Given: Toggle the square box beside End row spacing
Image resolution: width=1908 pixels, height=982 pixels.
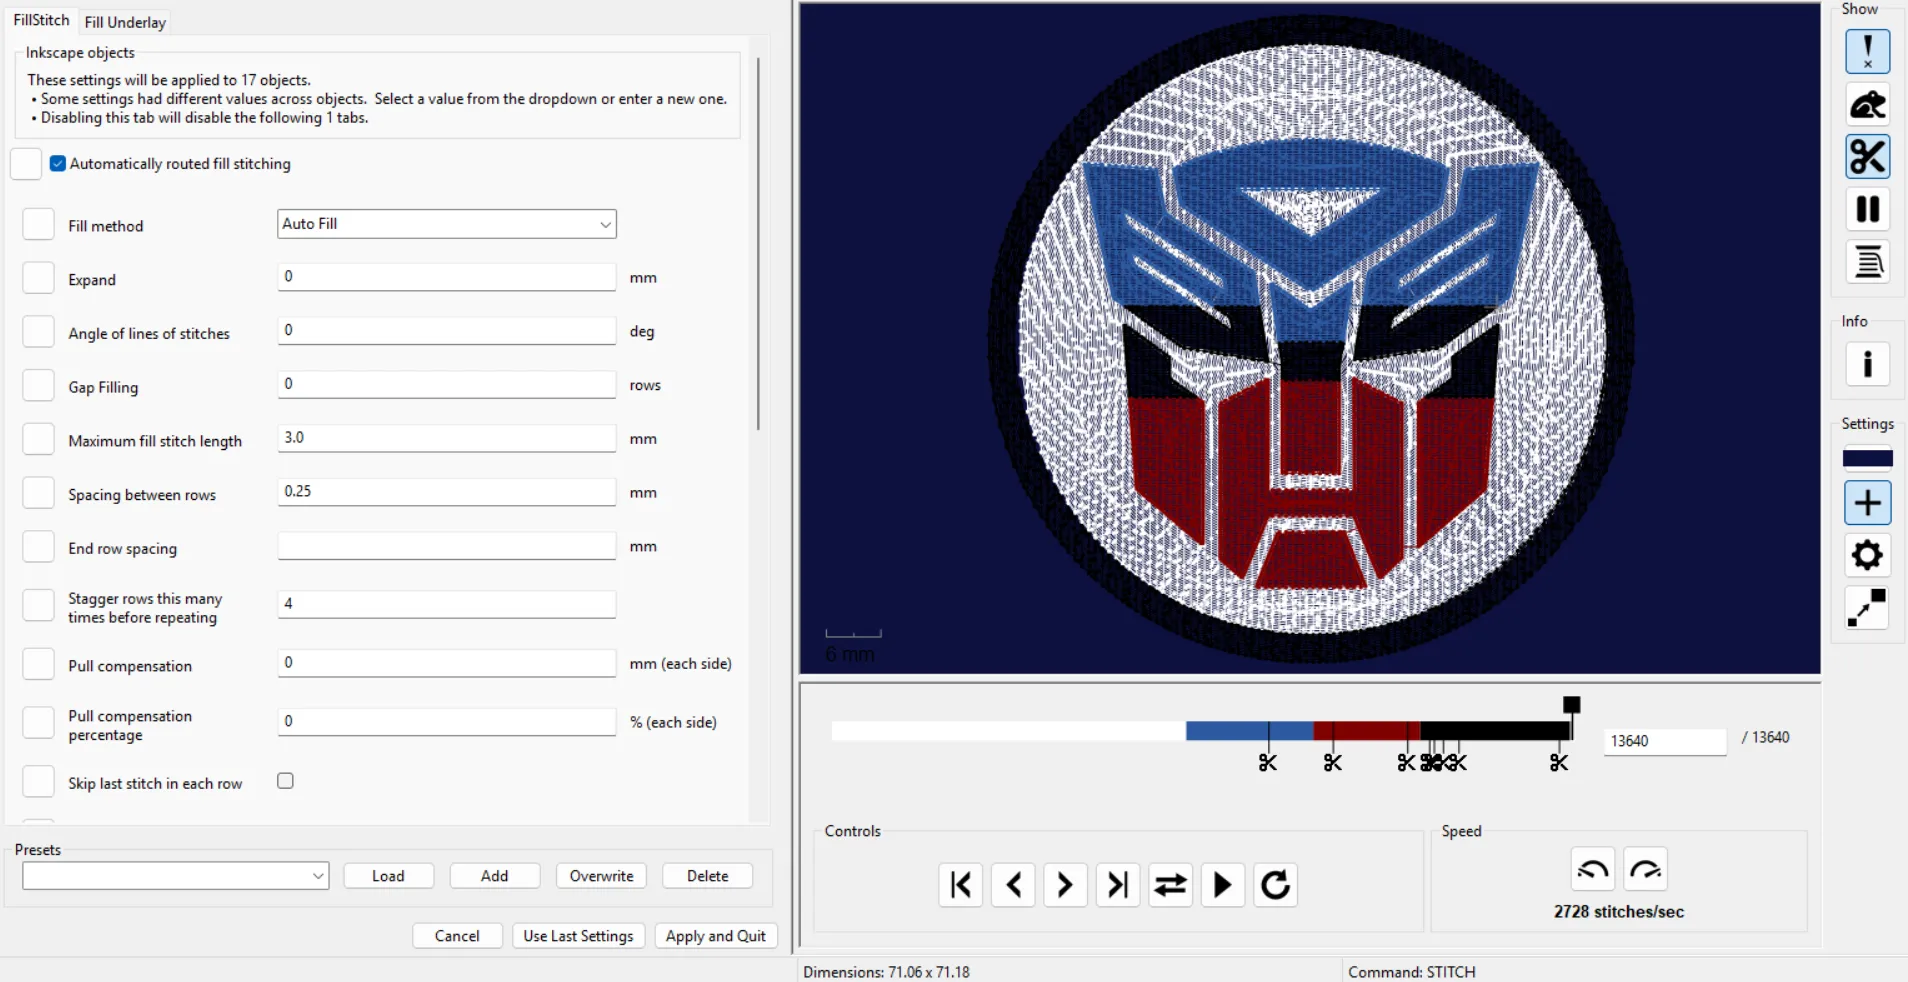Looking at the screenshot, I should tap(38, 547).
